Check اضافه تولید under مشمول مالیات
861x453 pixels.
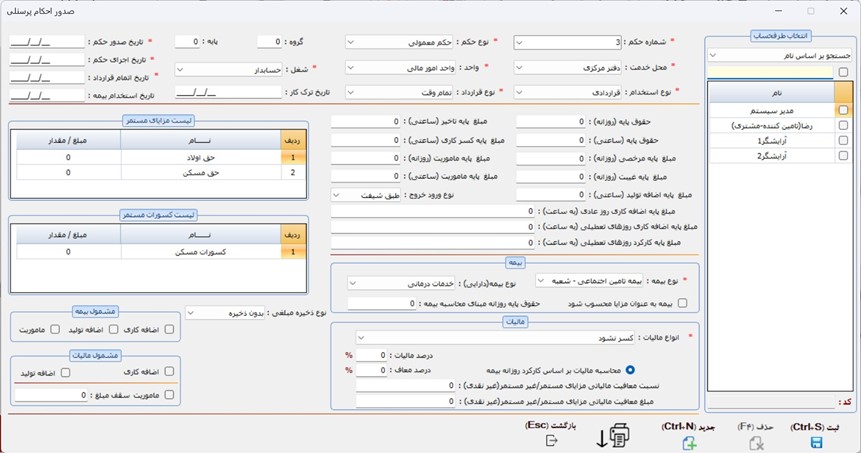[65, 373]
